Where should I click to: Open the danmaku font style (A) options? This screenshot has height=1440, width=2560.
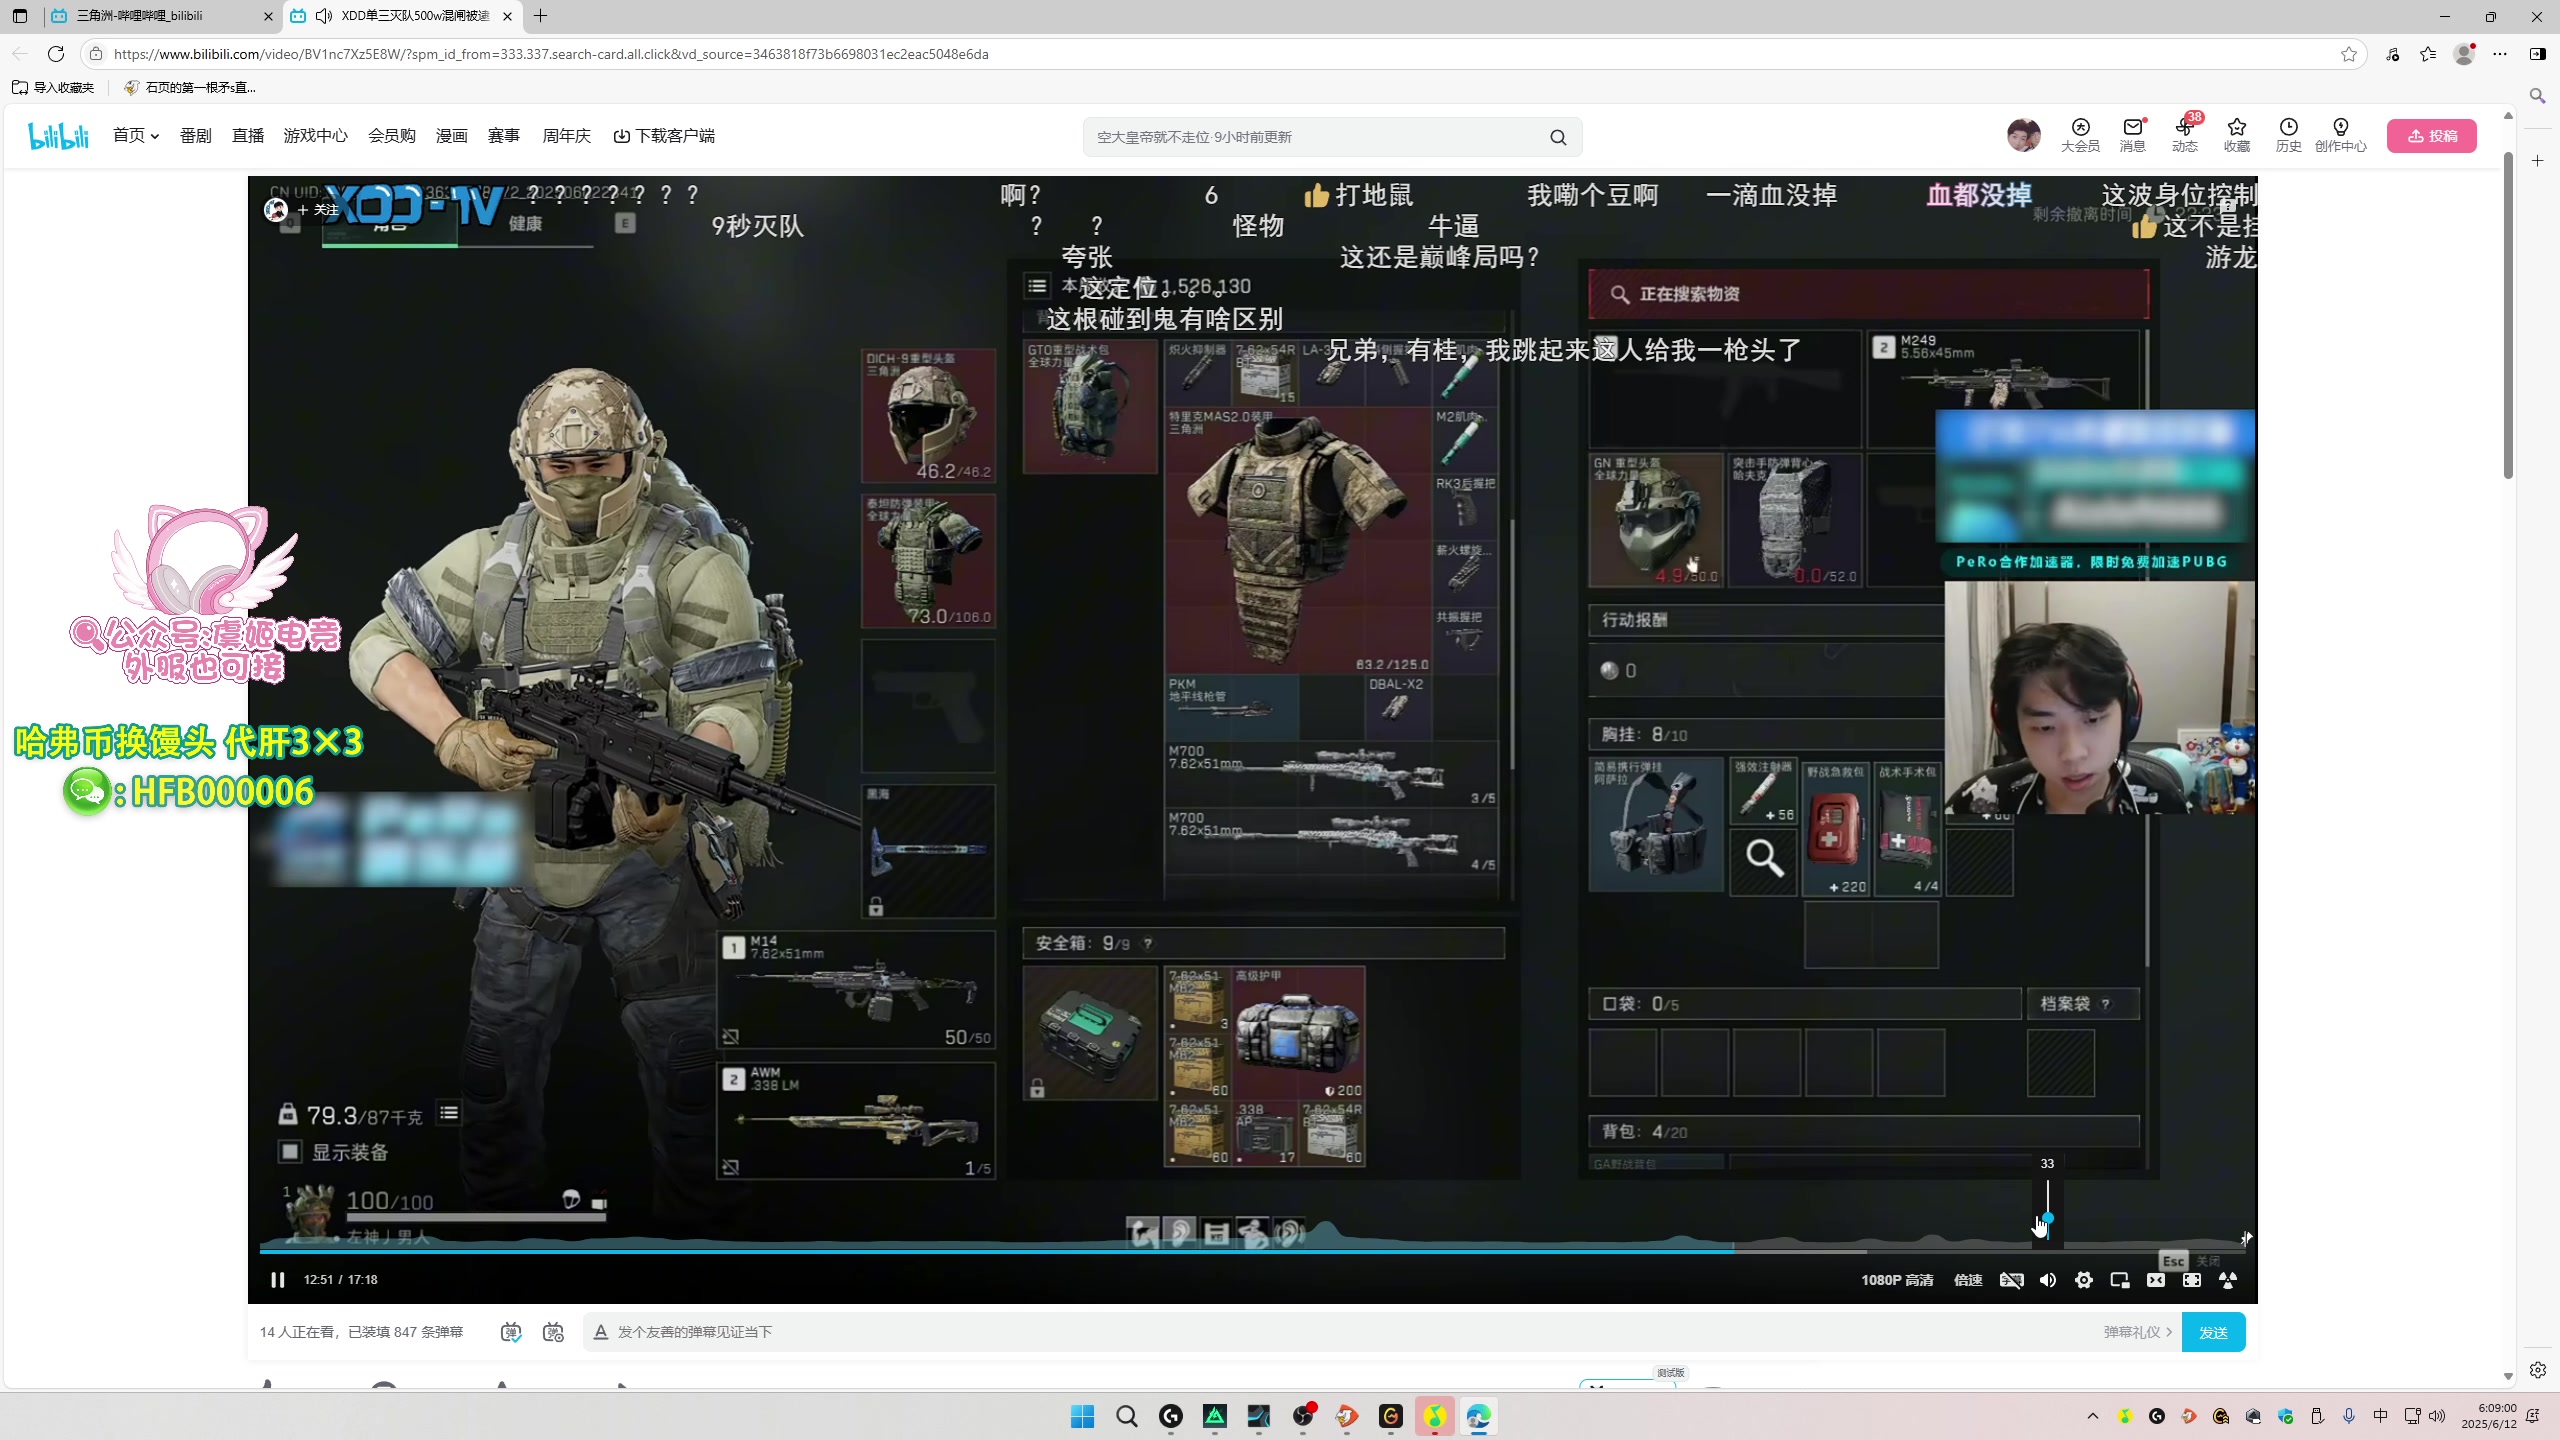point(601,1332)
